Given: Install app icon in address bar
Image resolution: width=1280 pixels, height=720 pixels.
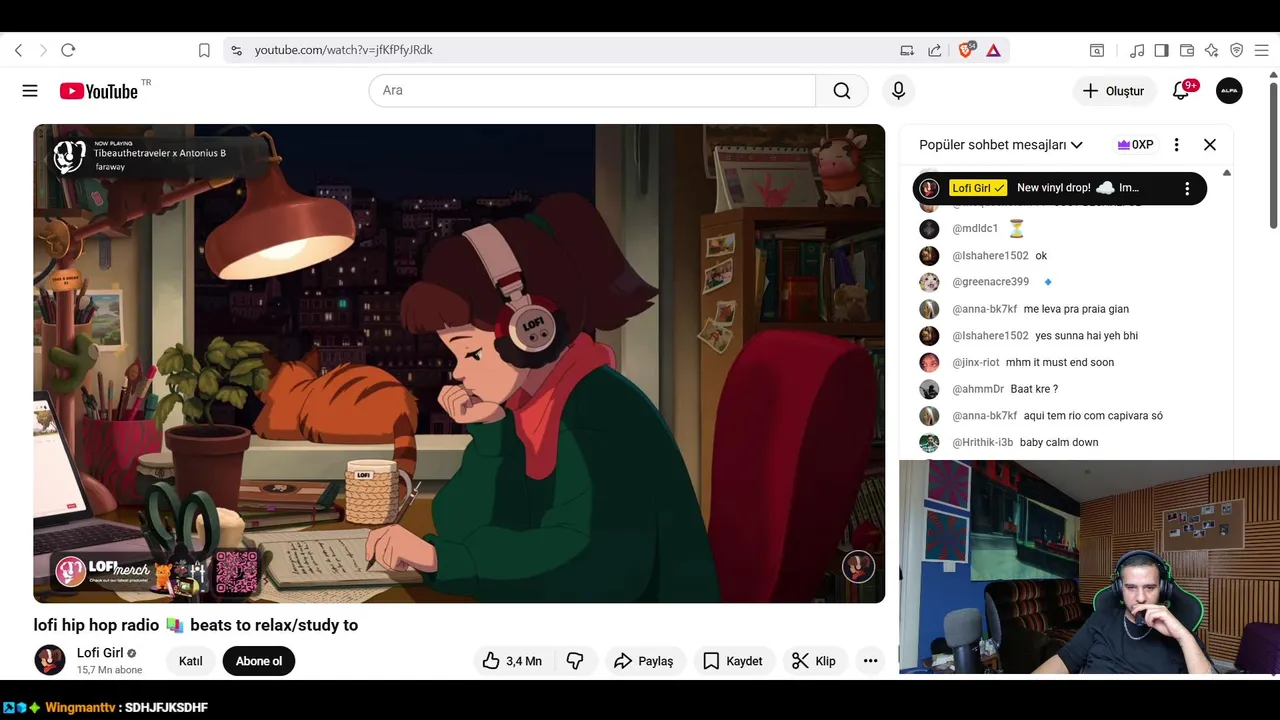Looking at the screenshot, I should [907, 50].
